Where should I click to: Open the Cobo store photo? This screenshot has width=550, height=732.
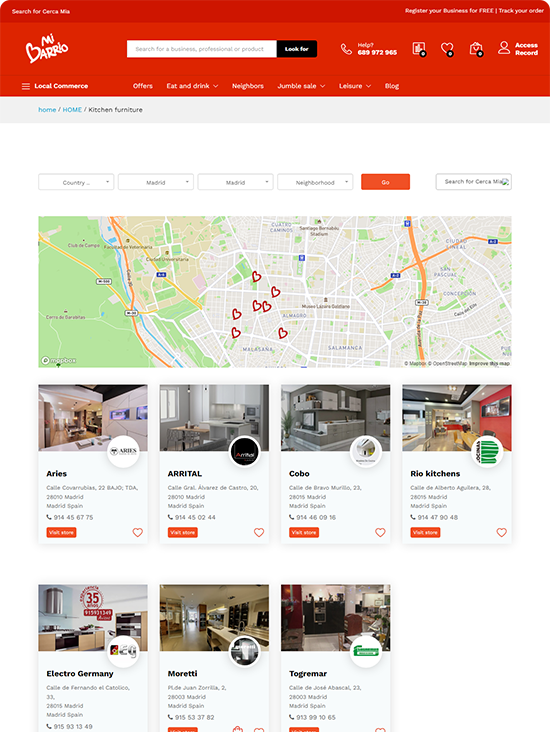[336, 418]
